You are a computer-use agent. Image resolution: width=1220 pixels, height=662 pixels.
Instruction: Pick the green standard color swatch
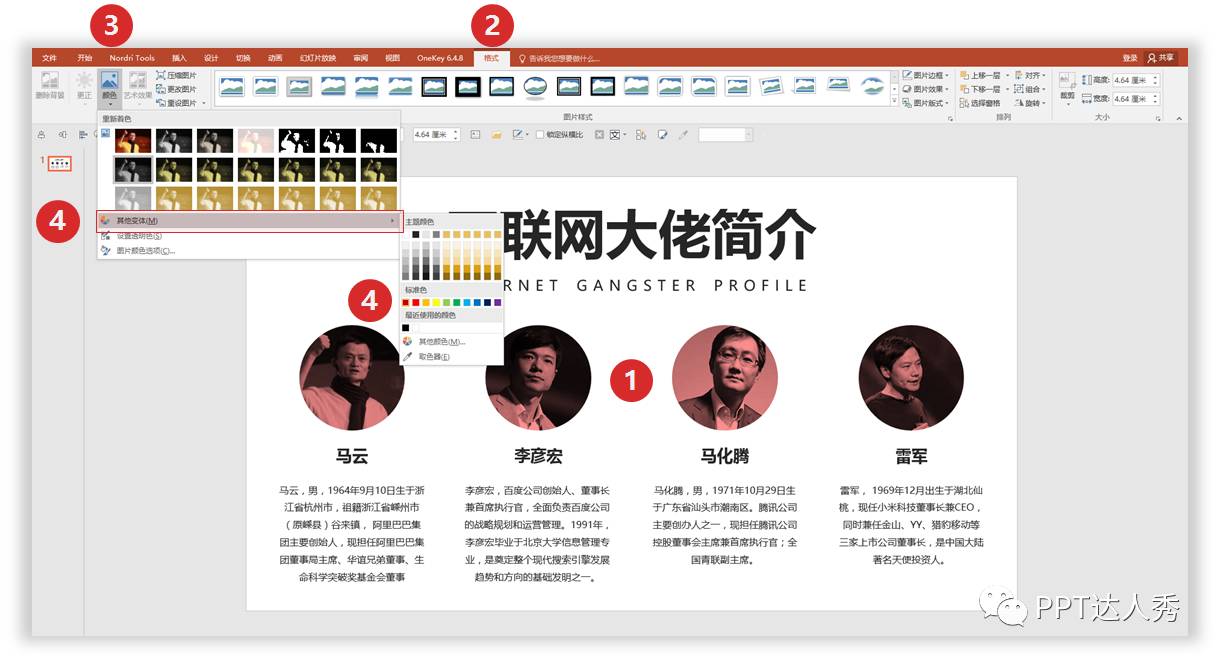(456, 302)
